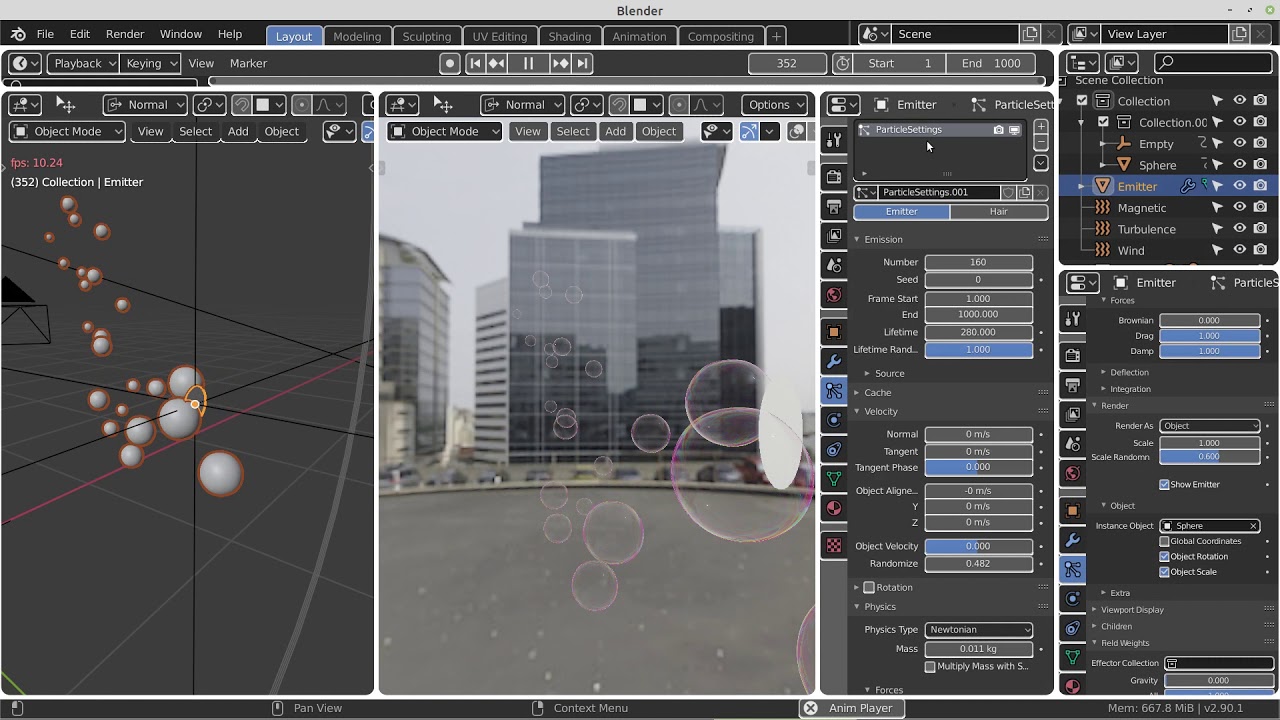
Task: Enable Global Coordinates for instance object
Action: tap(1164, 542)
